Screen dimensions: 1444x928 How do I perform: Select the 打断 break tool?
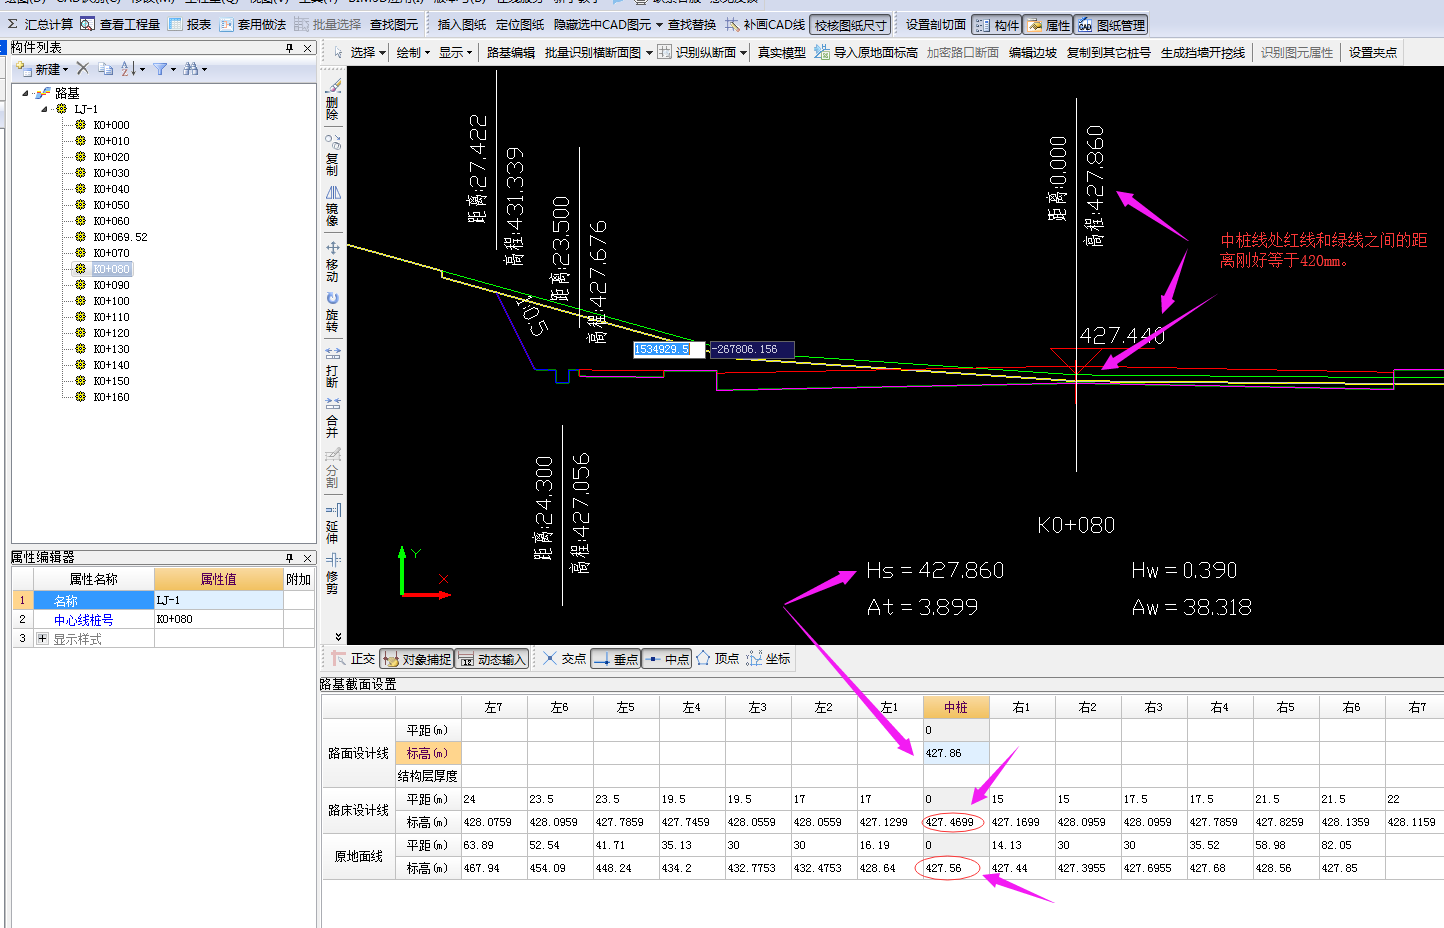[x=333, y=367]
